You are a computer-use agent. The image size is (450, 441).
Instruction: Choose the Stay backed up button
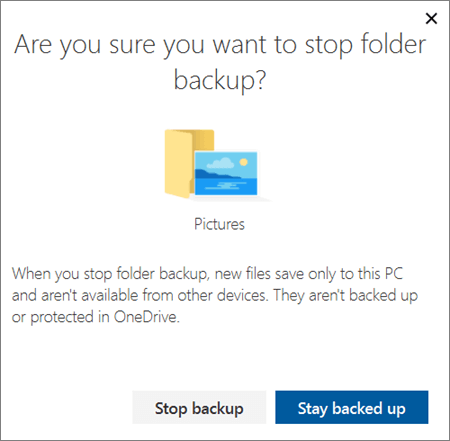[352, 407]
